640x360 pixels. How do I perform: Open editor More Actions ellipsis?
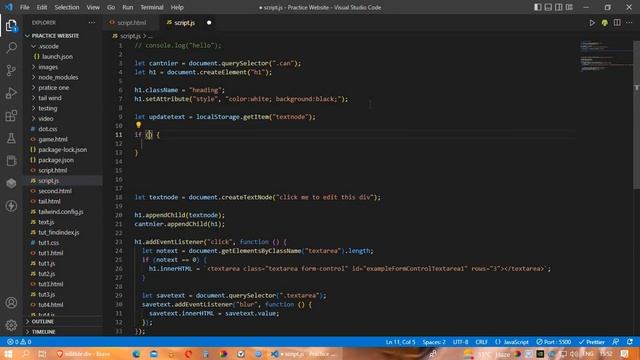click(629, 23)
